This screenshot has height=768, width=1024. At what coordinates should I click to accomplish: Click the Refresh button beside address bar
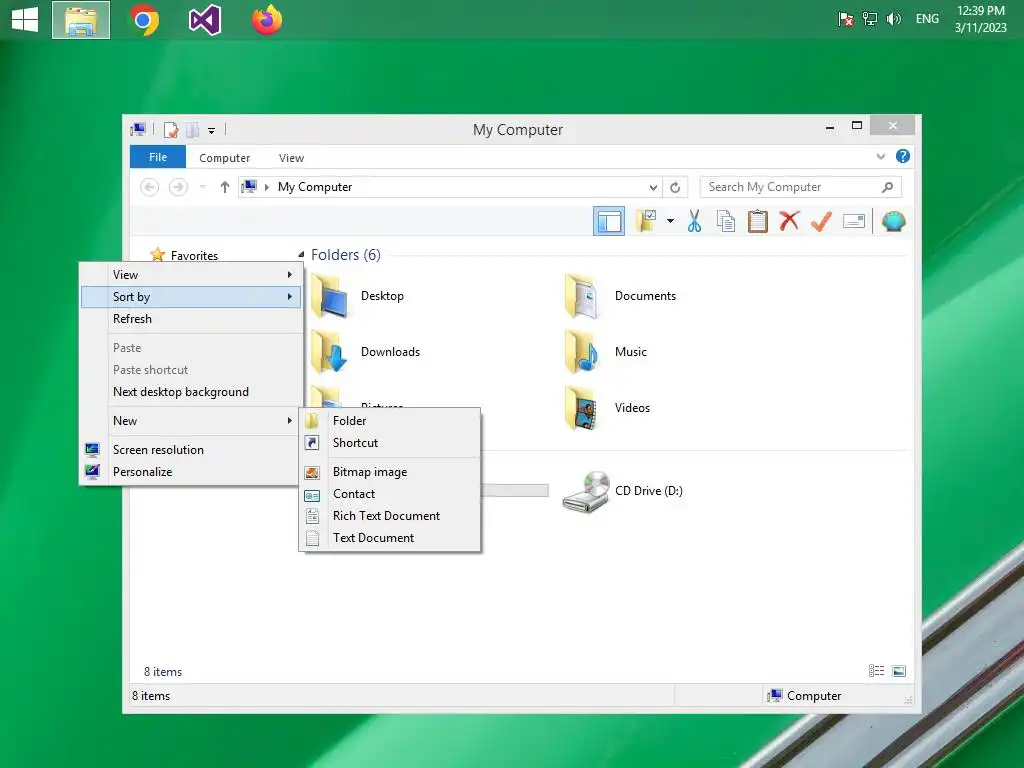[x=675, y=187]
